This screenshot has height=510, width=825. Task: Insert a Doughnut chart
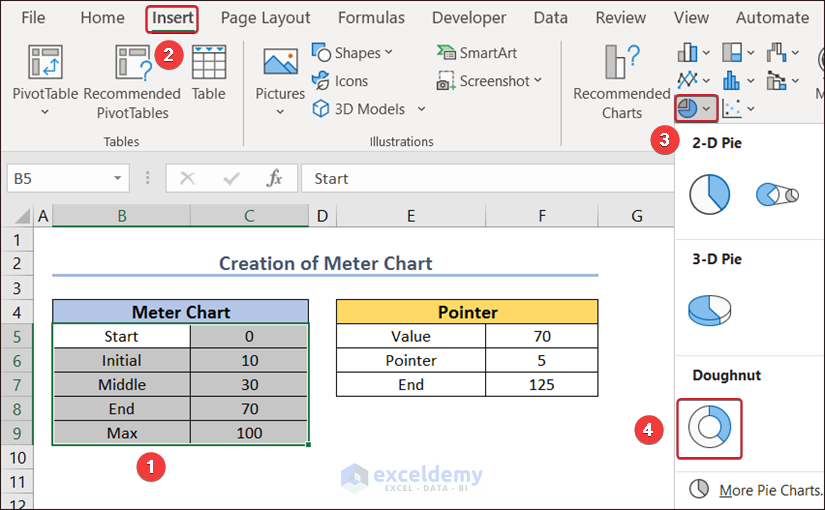709,428
